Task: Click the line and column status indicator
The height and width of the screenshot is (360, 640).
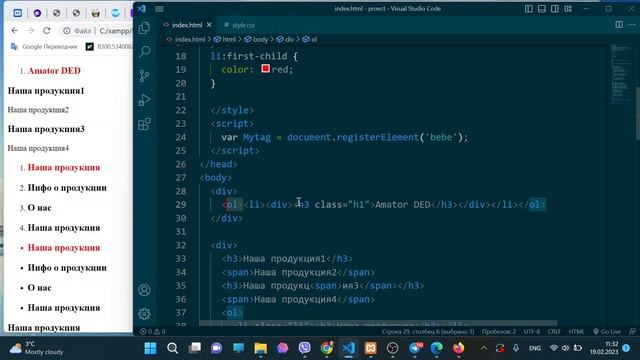Action: 428,331
